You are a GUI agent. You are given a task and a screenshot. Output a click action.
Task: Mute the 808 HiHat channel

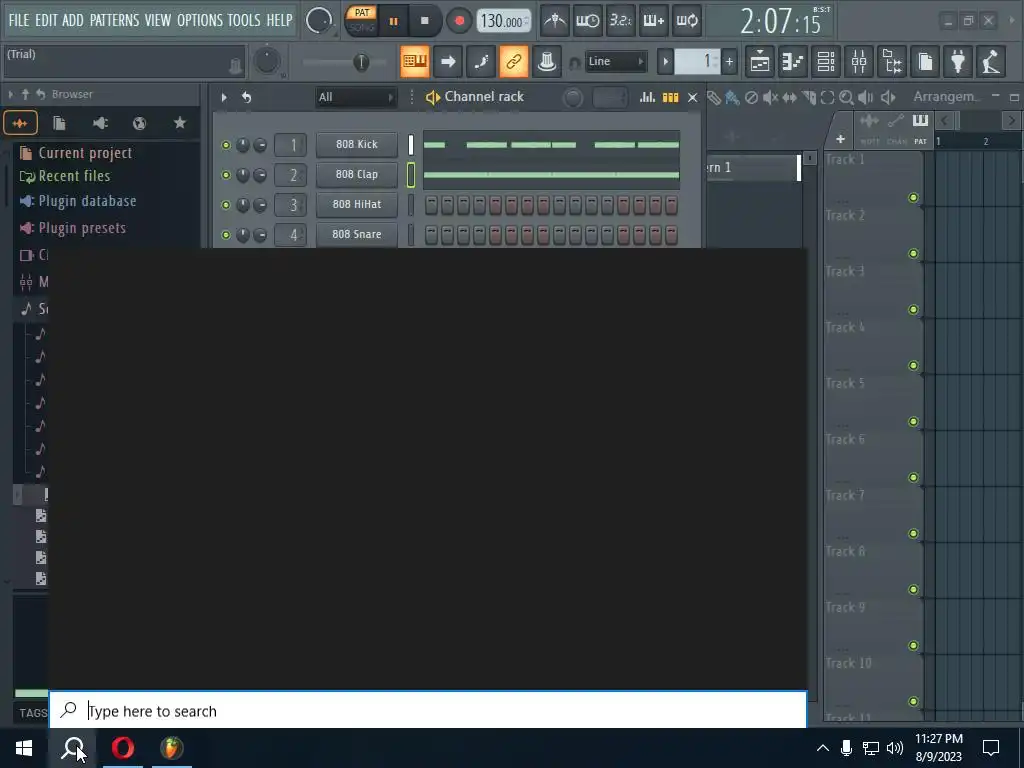pos(226,205)
